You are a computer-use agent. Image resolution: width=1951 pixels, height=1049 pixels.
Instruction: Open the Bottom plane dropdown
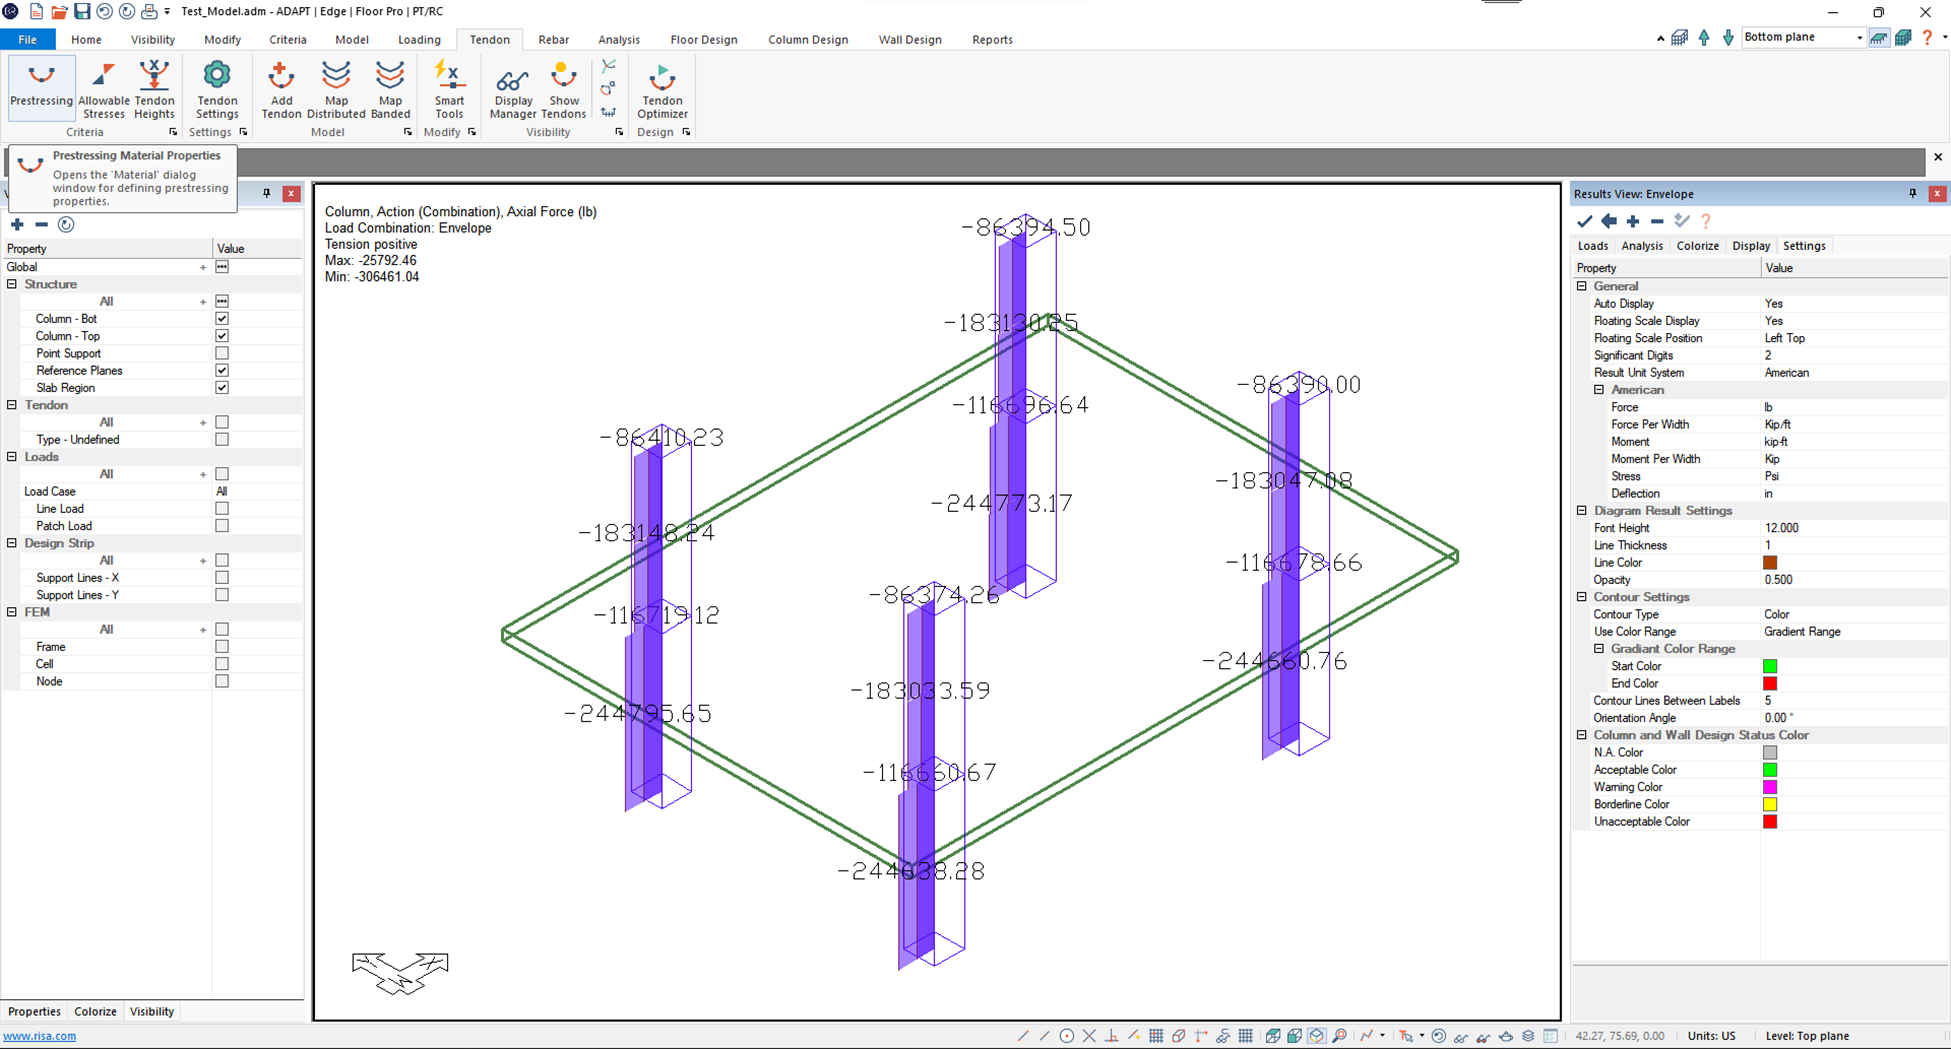coord(1858,38)
